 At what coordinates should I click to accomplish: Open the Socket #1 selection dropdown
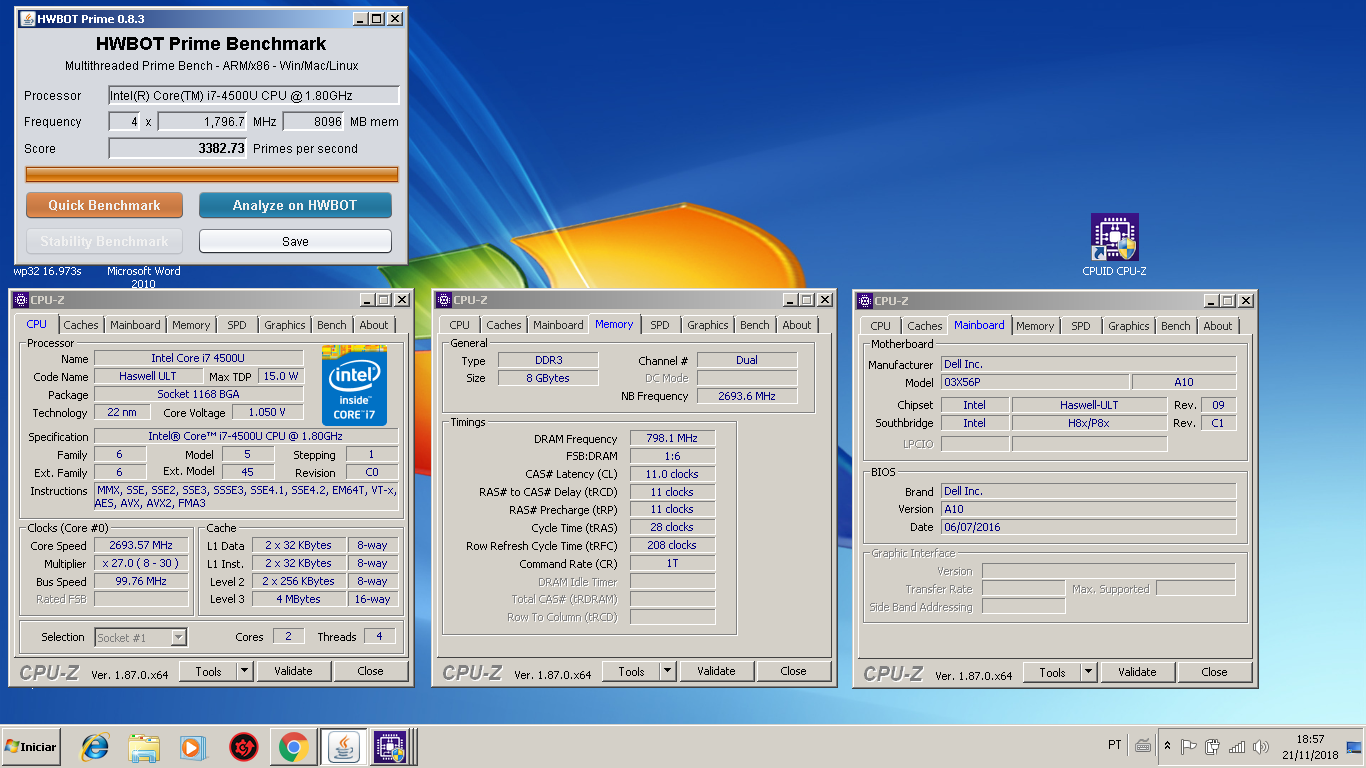tap(141, 637)
